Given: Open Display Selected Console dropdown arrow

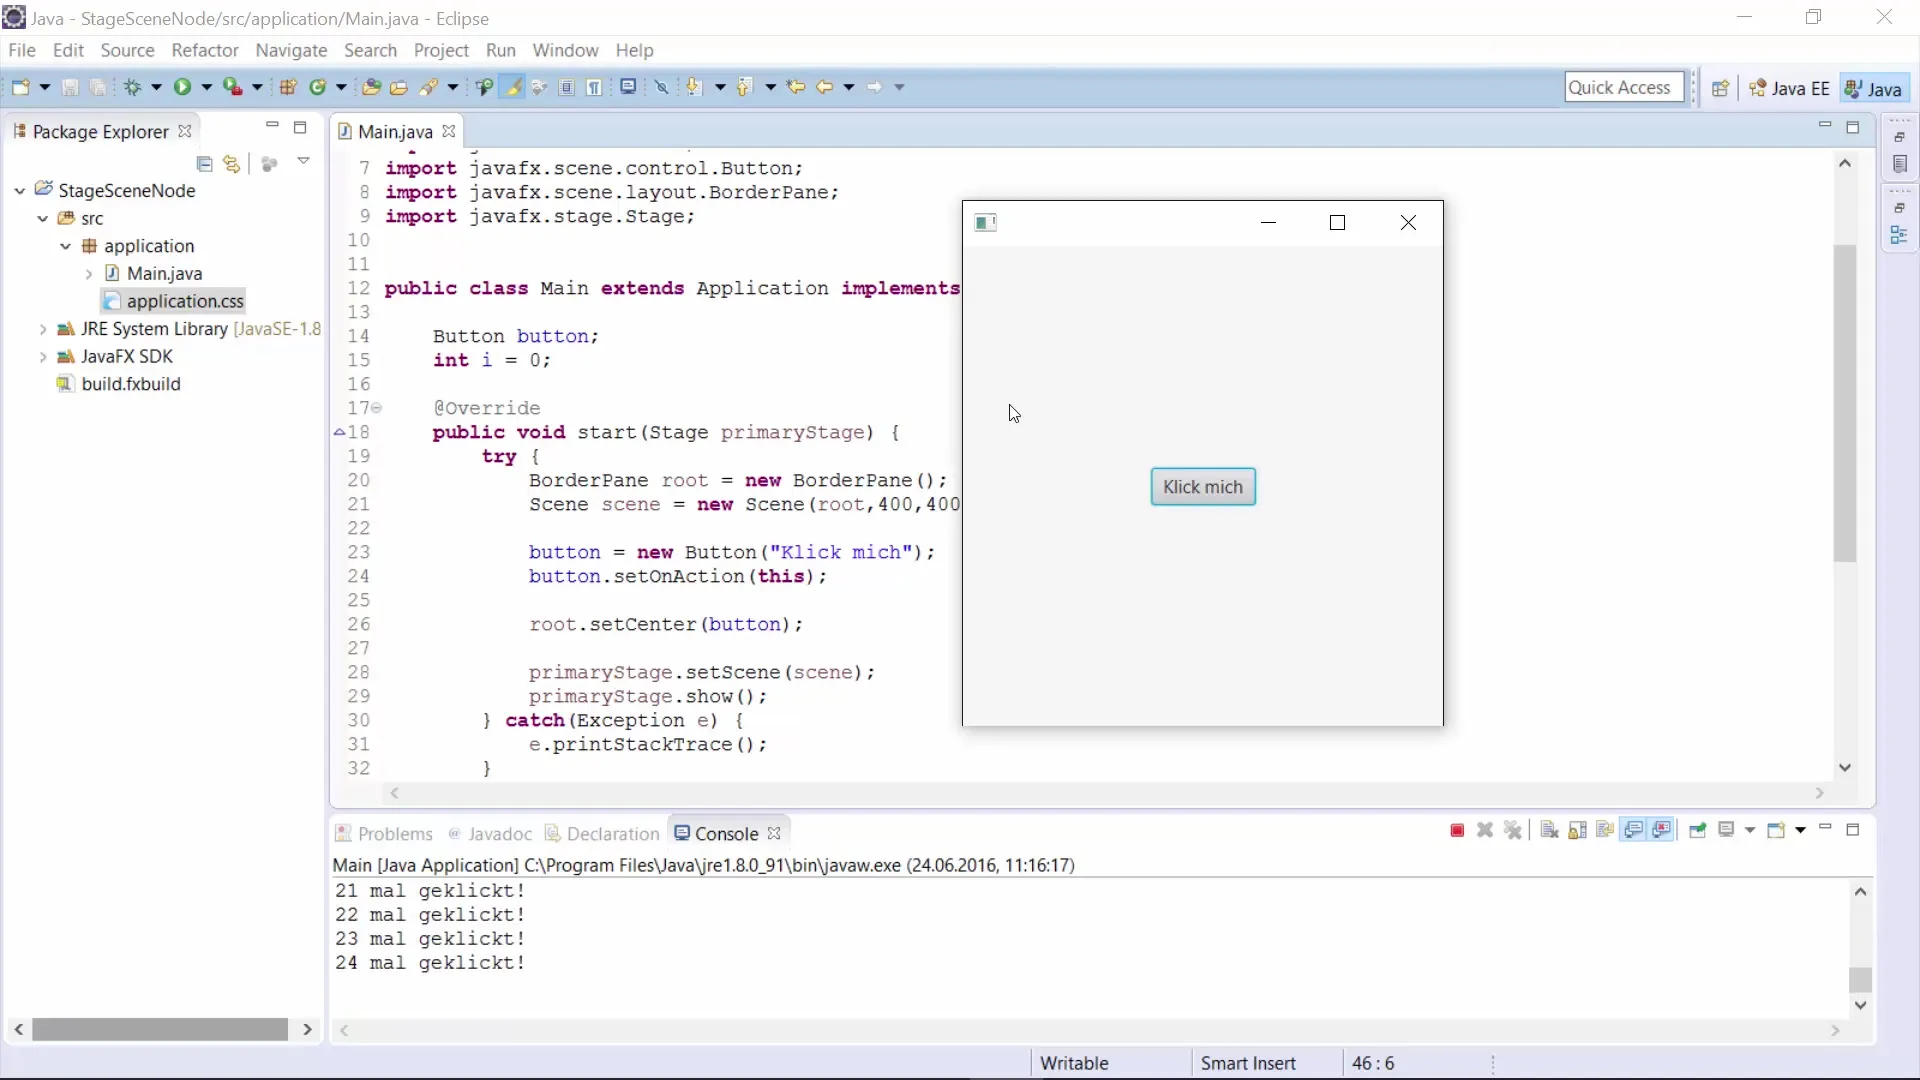Looking at the screenshot, I should click(x=1749, y=830).
